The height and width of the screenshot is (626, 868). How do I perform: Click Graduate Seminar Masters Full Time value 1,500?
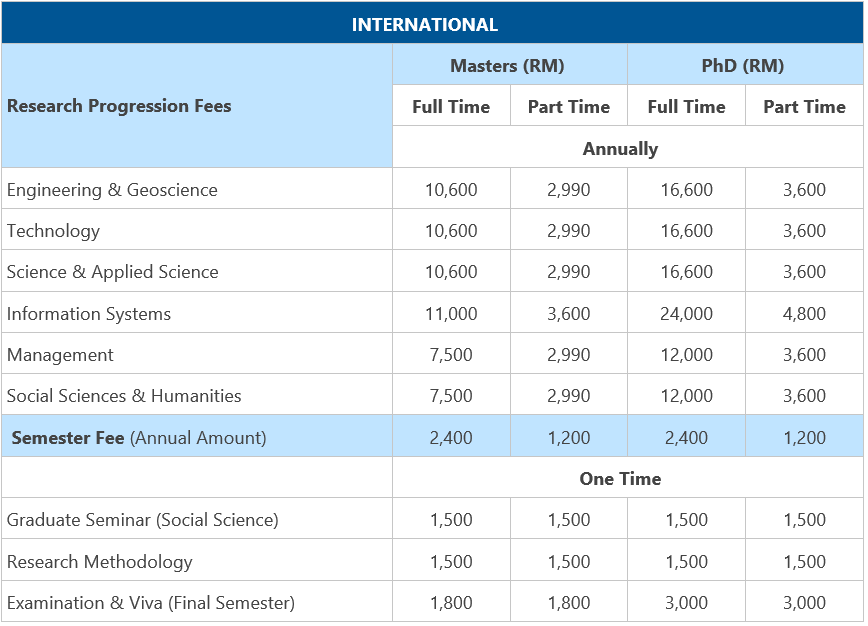tap(451, 520)
